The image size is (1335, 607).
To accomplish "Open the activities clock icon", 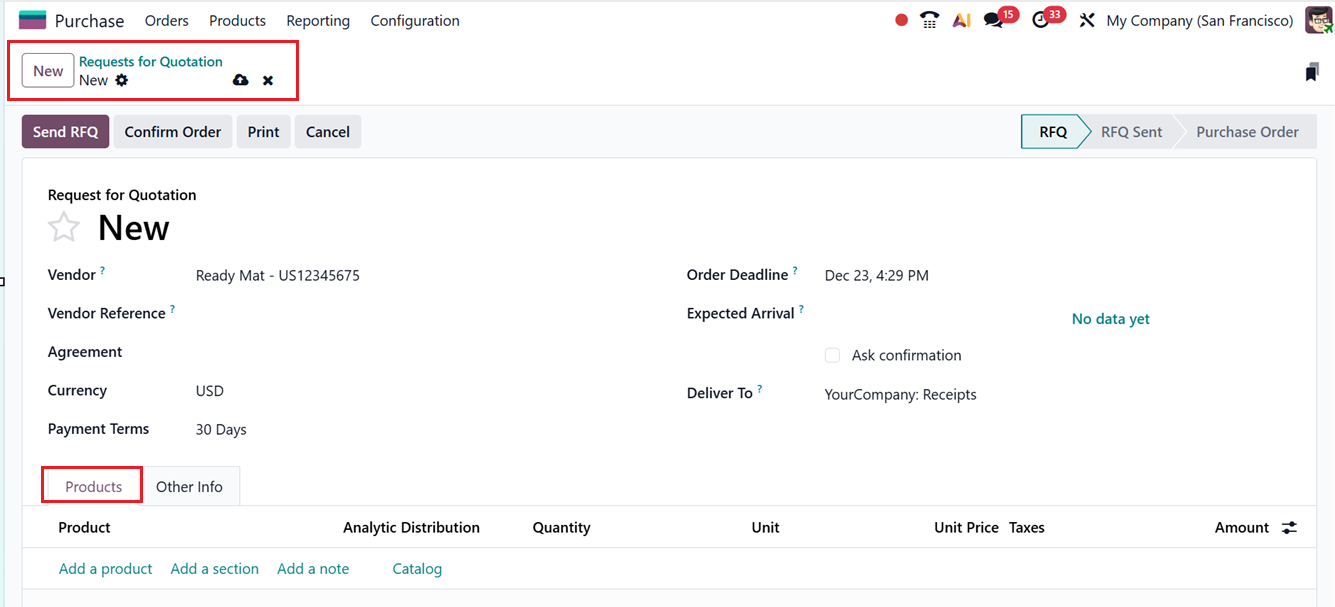I will [1041, 20].
